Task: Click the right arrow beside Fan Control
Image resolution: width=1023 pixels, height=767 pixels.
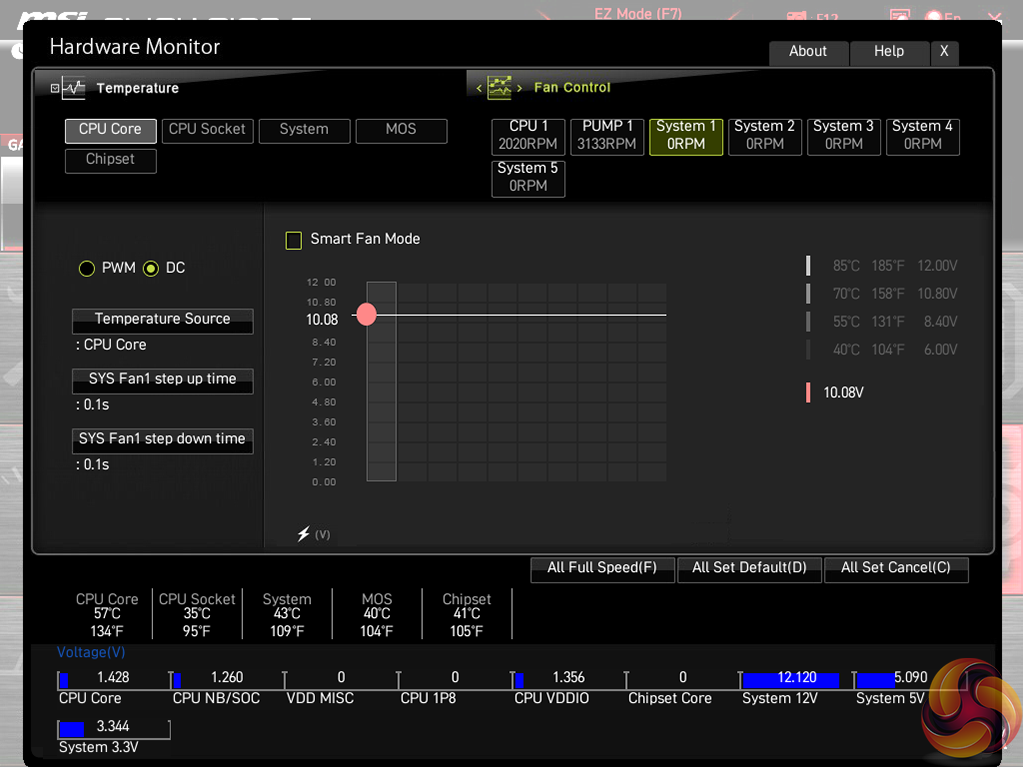Action: [519, 88]
